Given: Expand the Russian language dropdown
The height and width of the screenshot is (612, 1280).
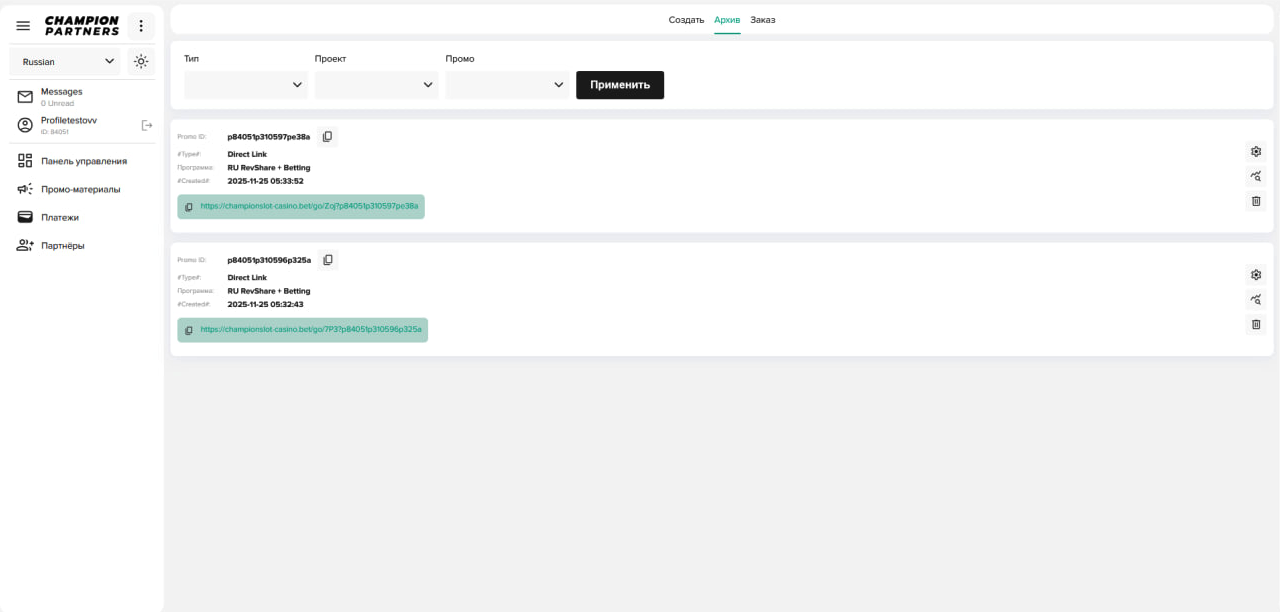Looking at the screenshot, I should 65,61.
